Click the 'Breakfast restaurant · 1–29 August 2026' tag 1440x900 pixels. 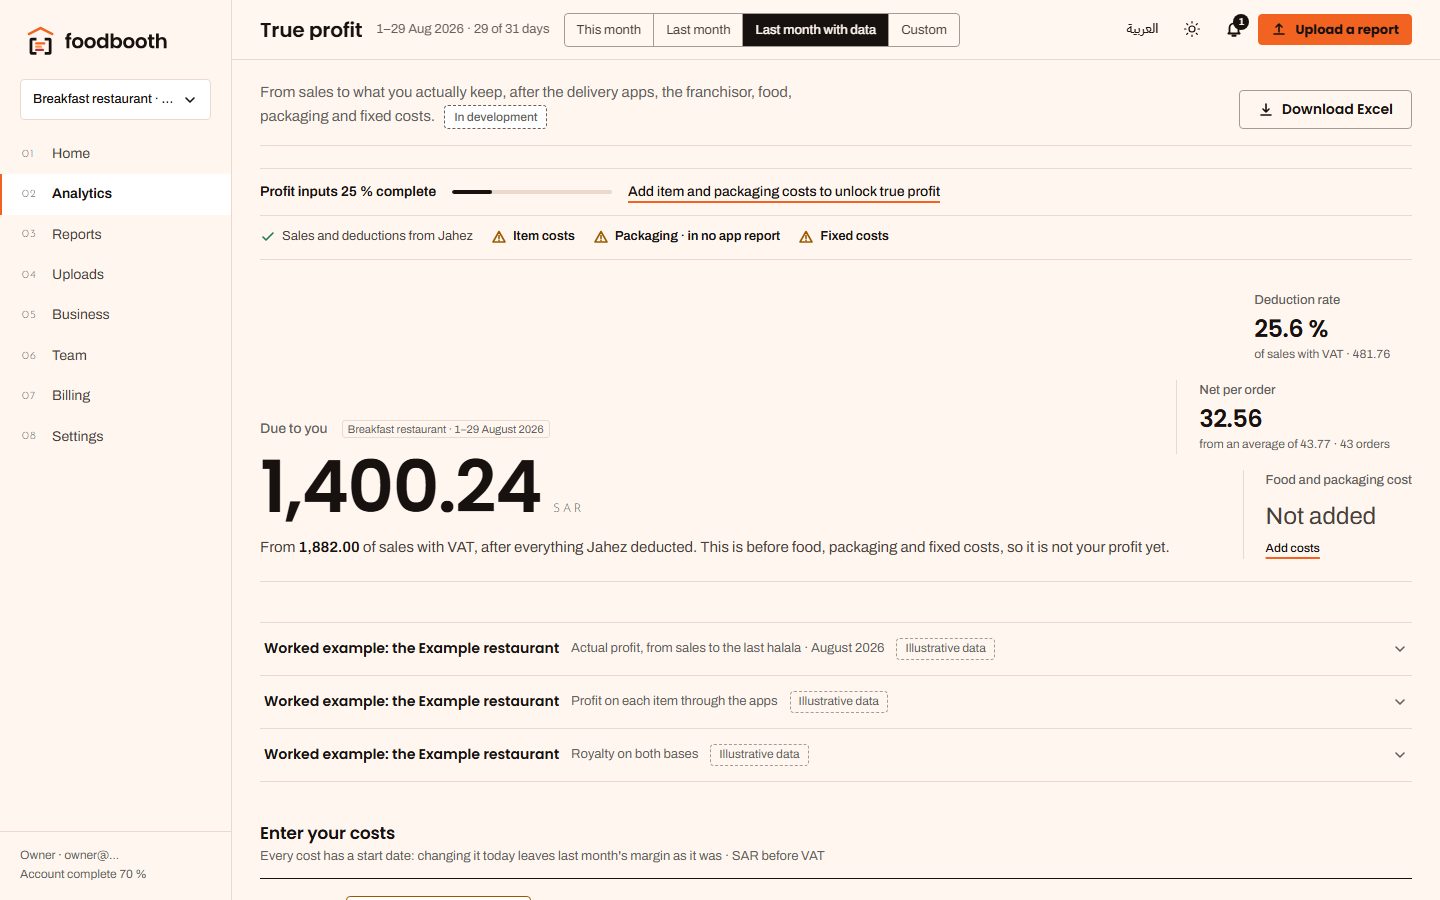(x=446, y=429)
